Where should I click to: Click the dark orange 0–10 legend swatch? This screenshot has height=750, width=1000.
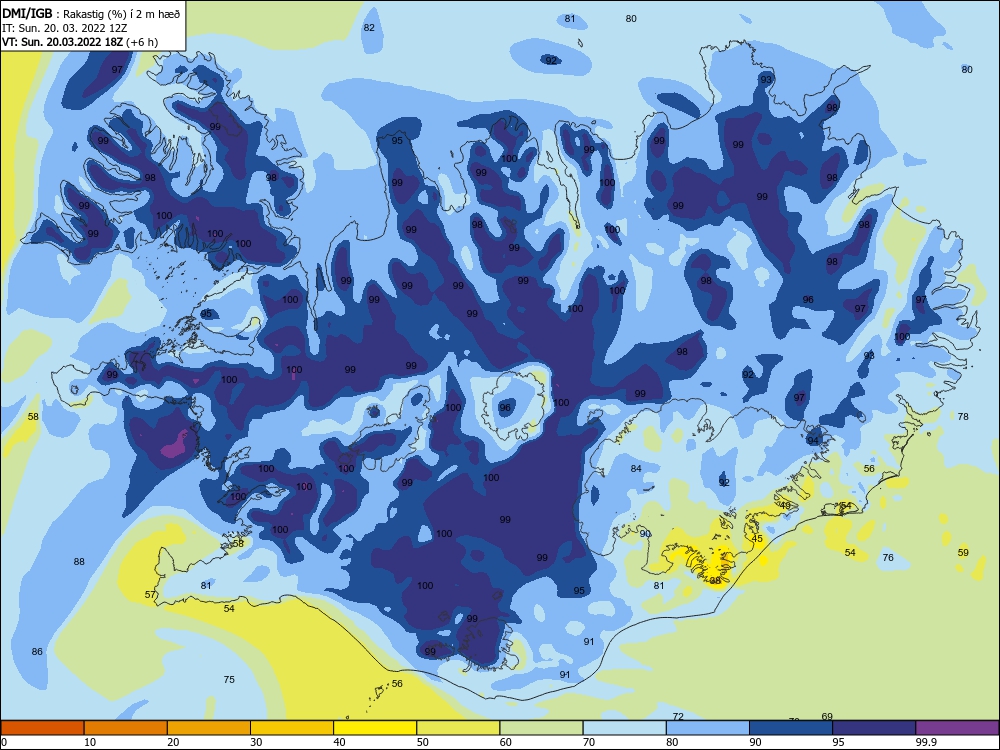[x=42, y=728]
